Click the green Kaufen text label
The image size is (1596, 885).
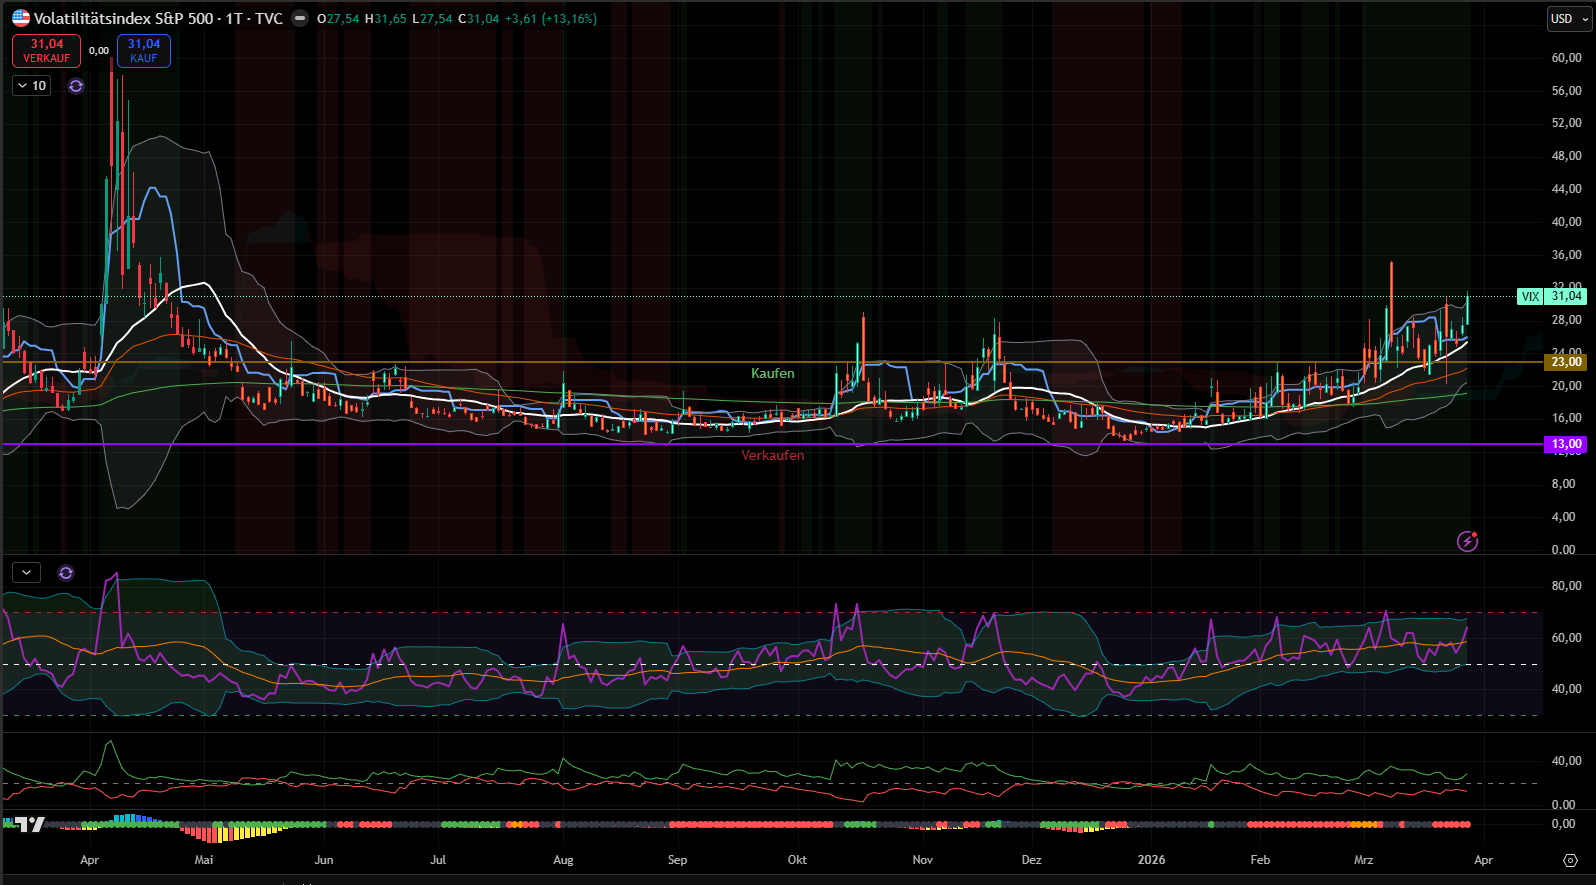point(772,373)
